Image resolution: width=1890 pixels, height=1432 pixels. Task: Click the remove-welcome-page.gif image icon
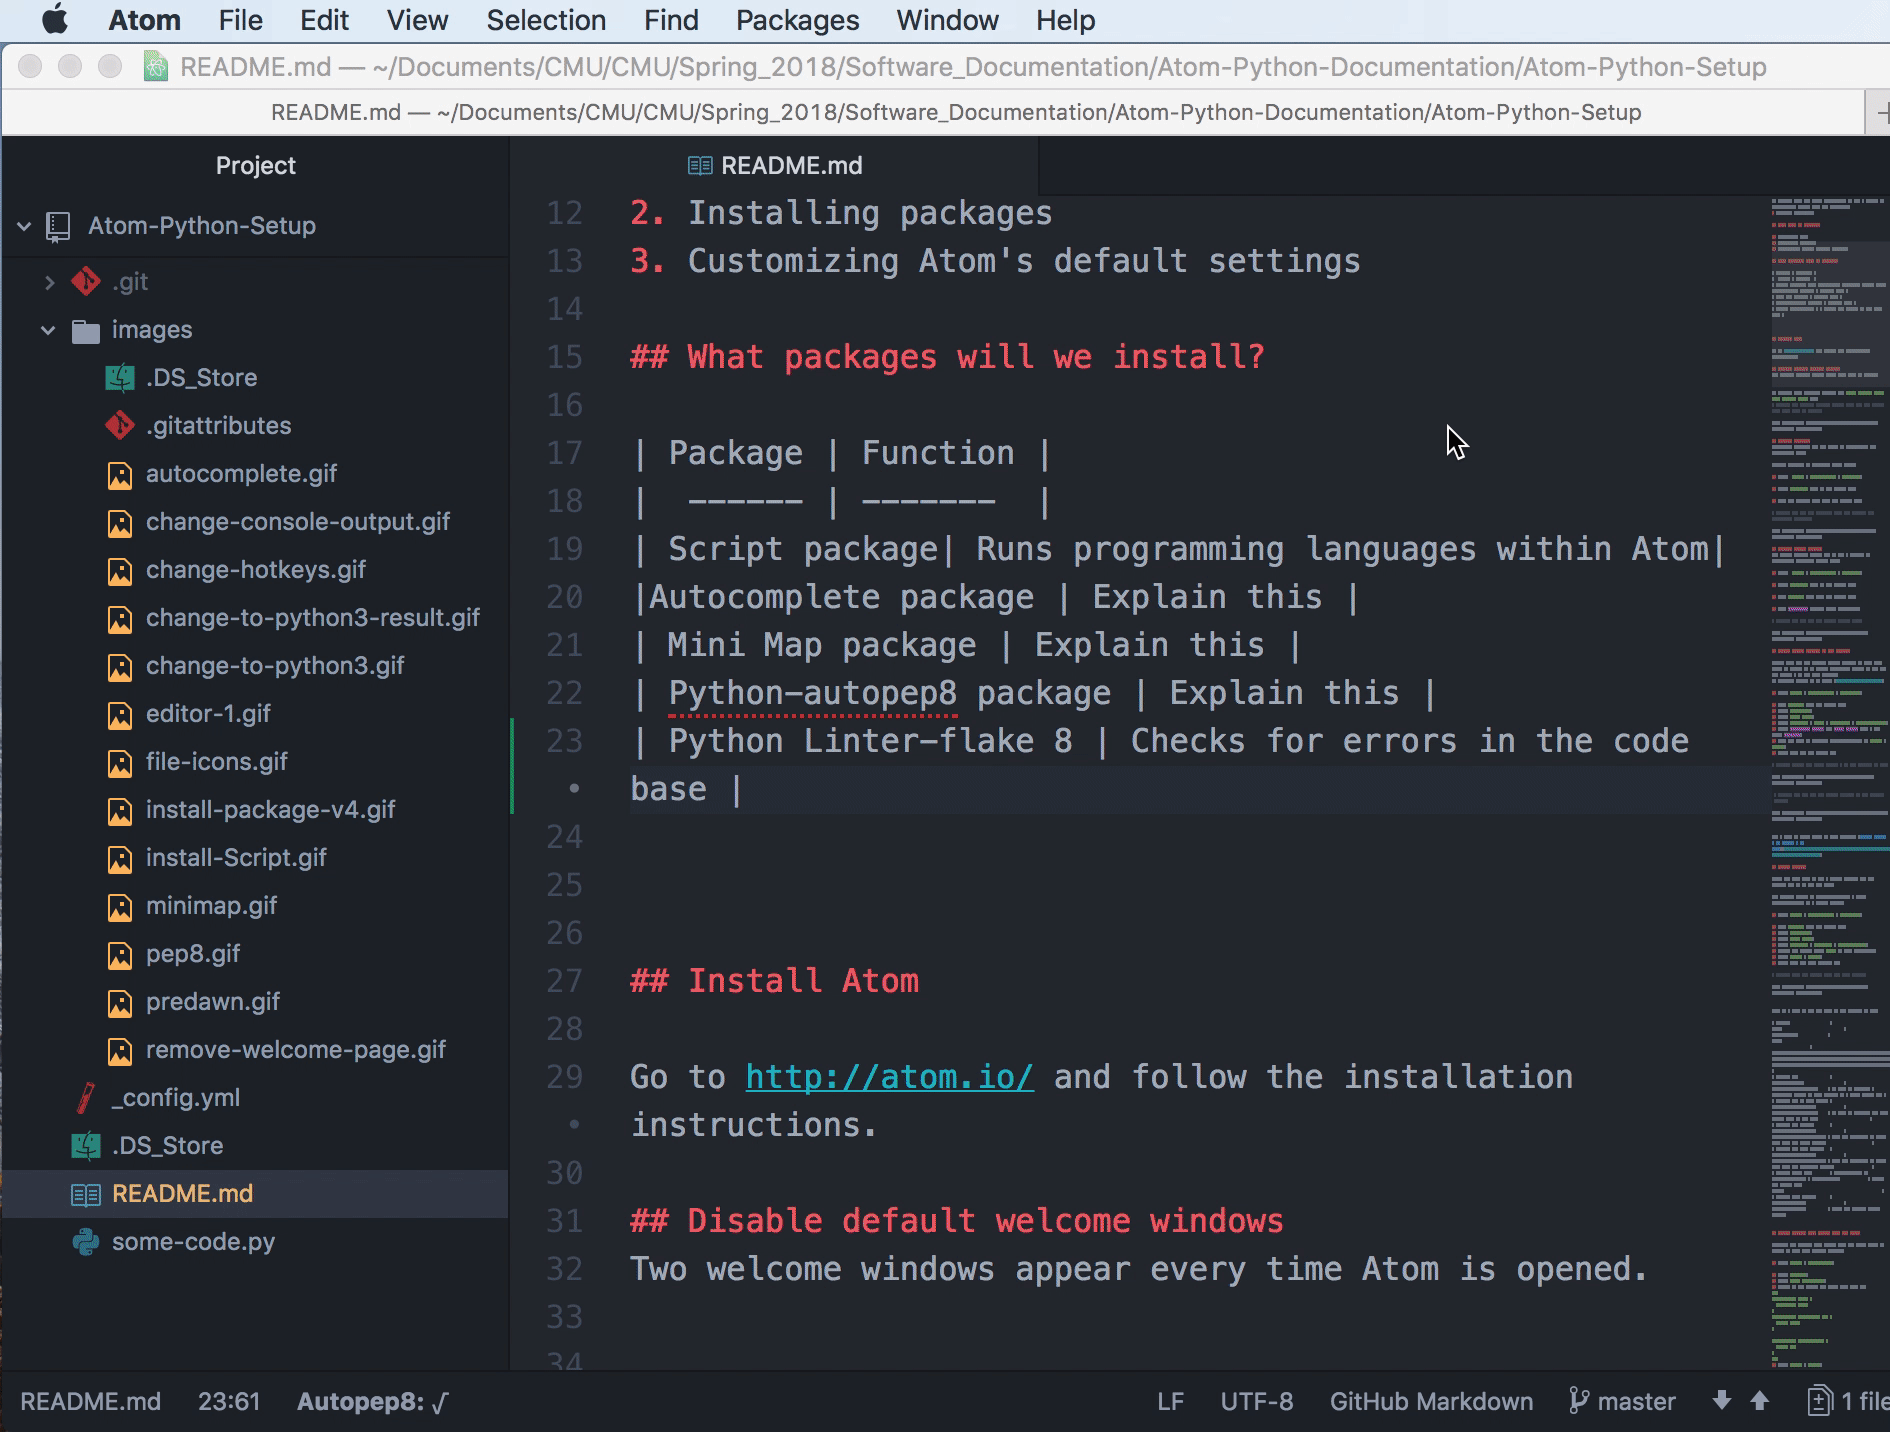click(120, 1051)
